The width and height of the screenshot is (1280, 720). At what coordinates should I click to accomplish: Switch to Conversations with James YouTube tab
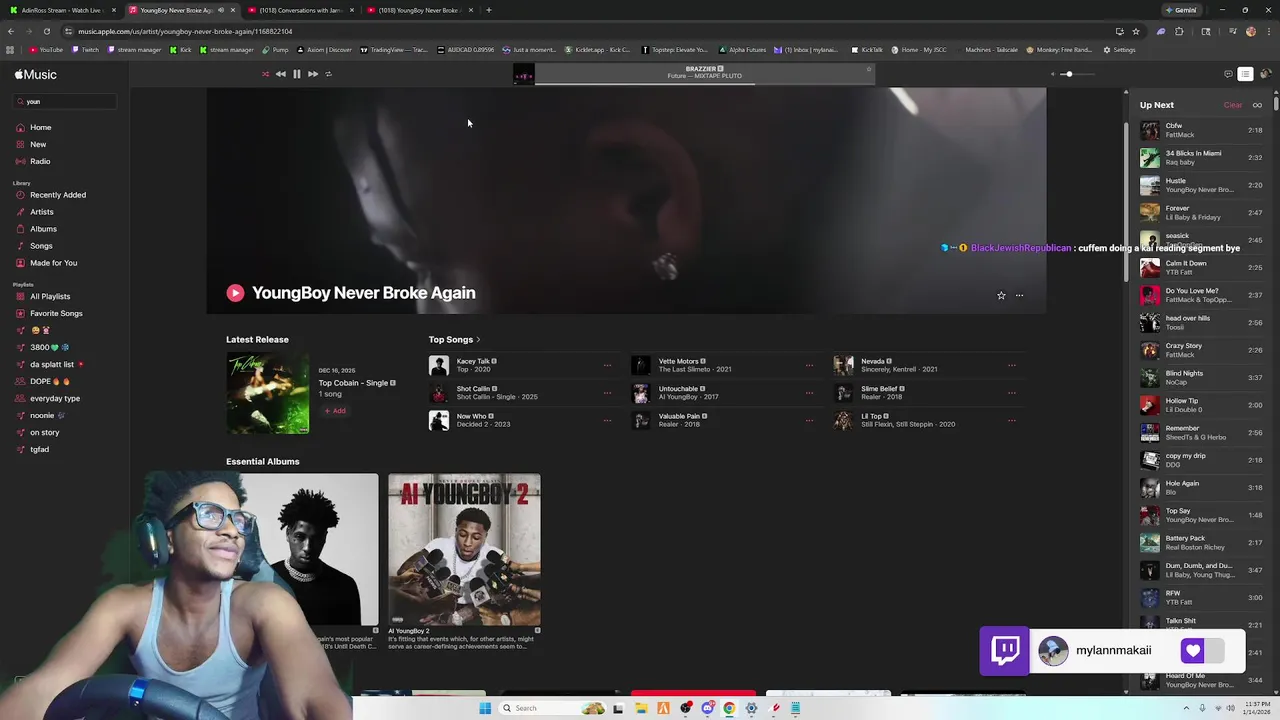(300, 10)
